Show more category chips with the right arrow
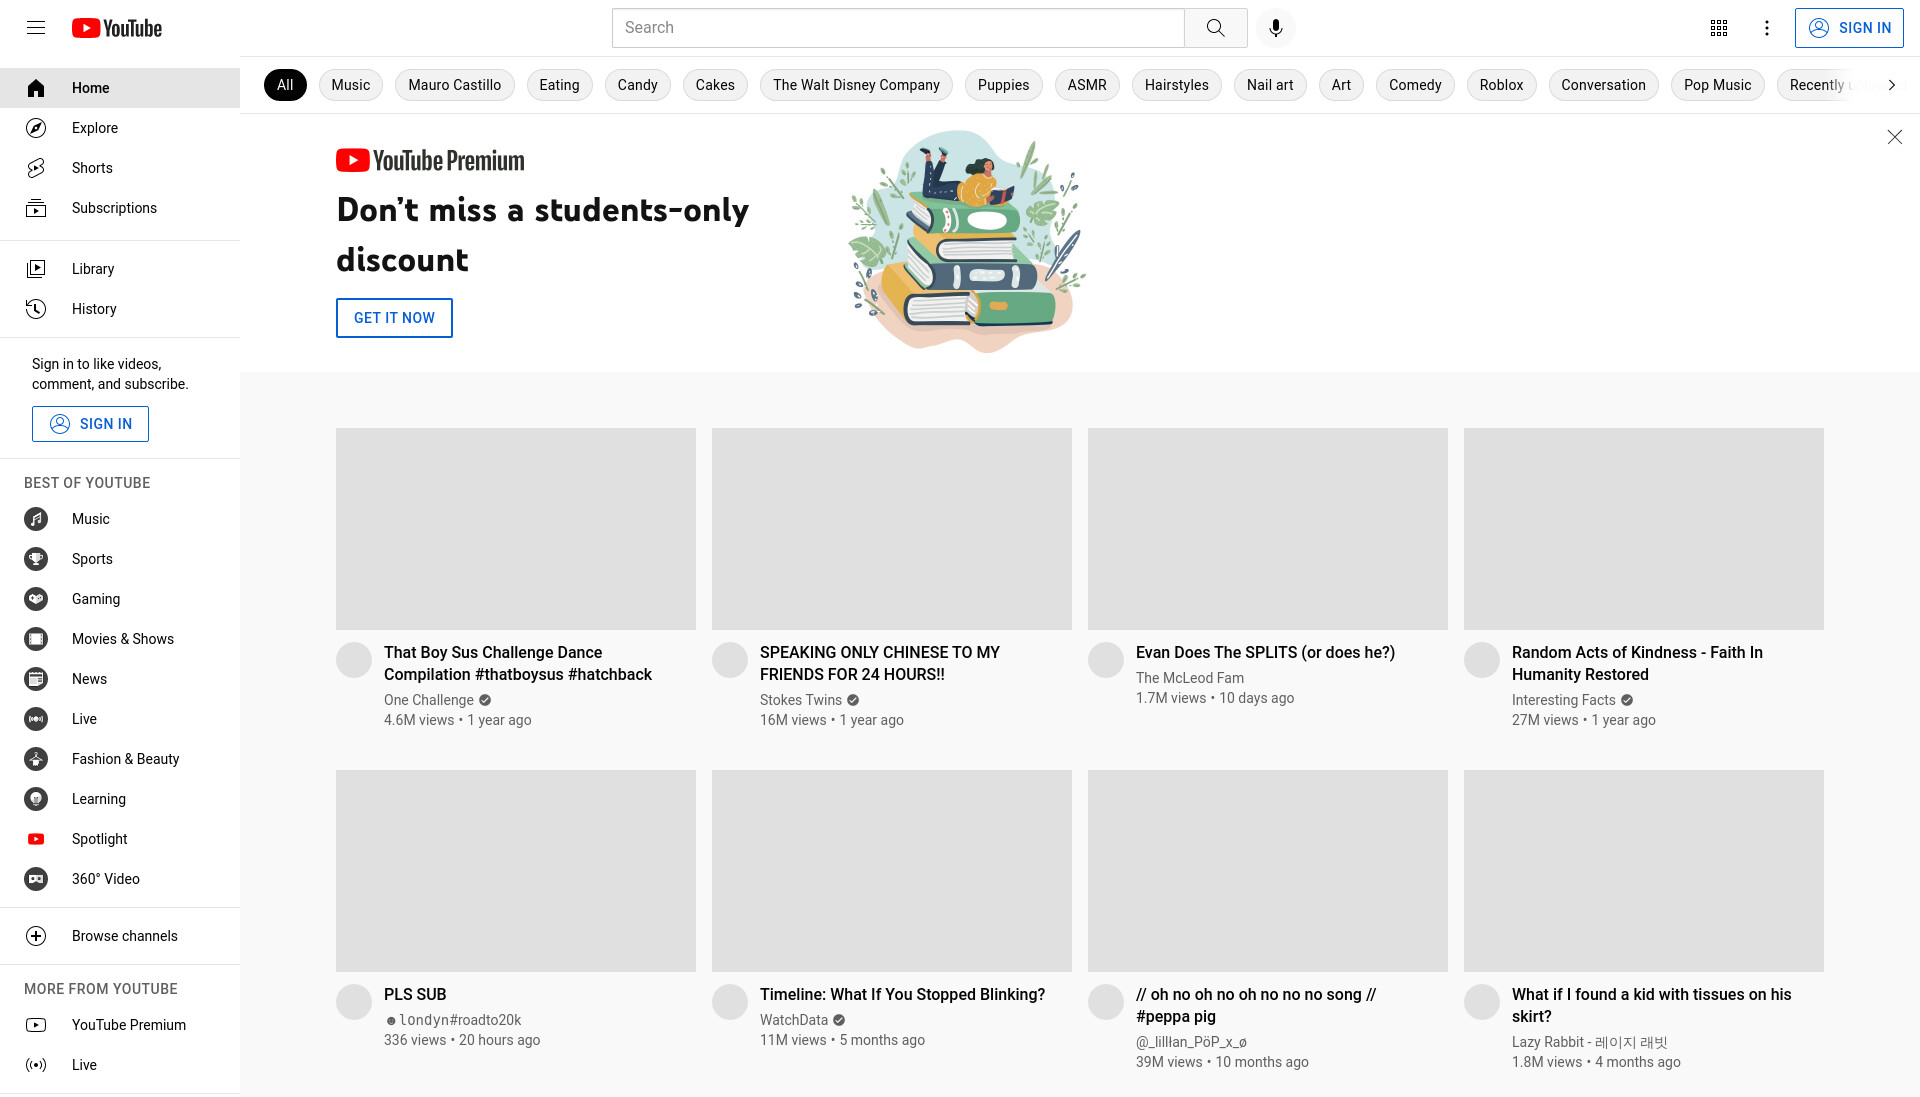Screen dimensions: 1920x1097 click(x=1891, y=85)
